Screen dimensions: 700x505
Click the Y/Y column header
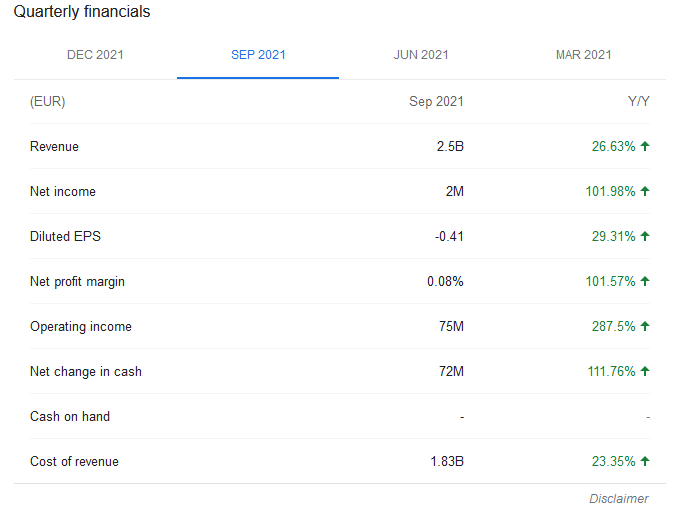pos(638,101)
